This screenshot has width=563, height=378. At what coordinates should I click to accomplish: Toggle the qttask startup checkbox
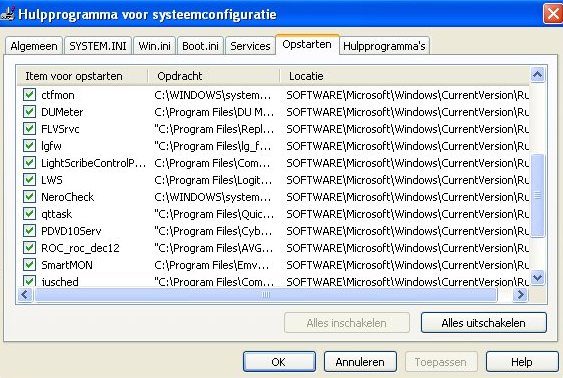pyautogui.click(x=29, y=214)
